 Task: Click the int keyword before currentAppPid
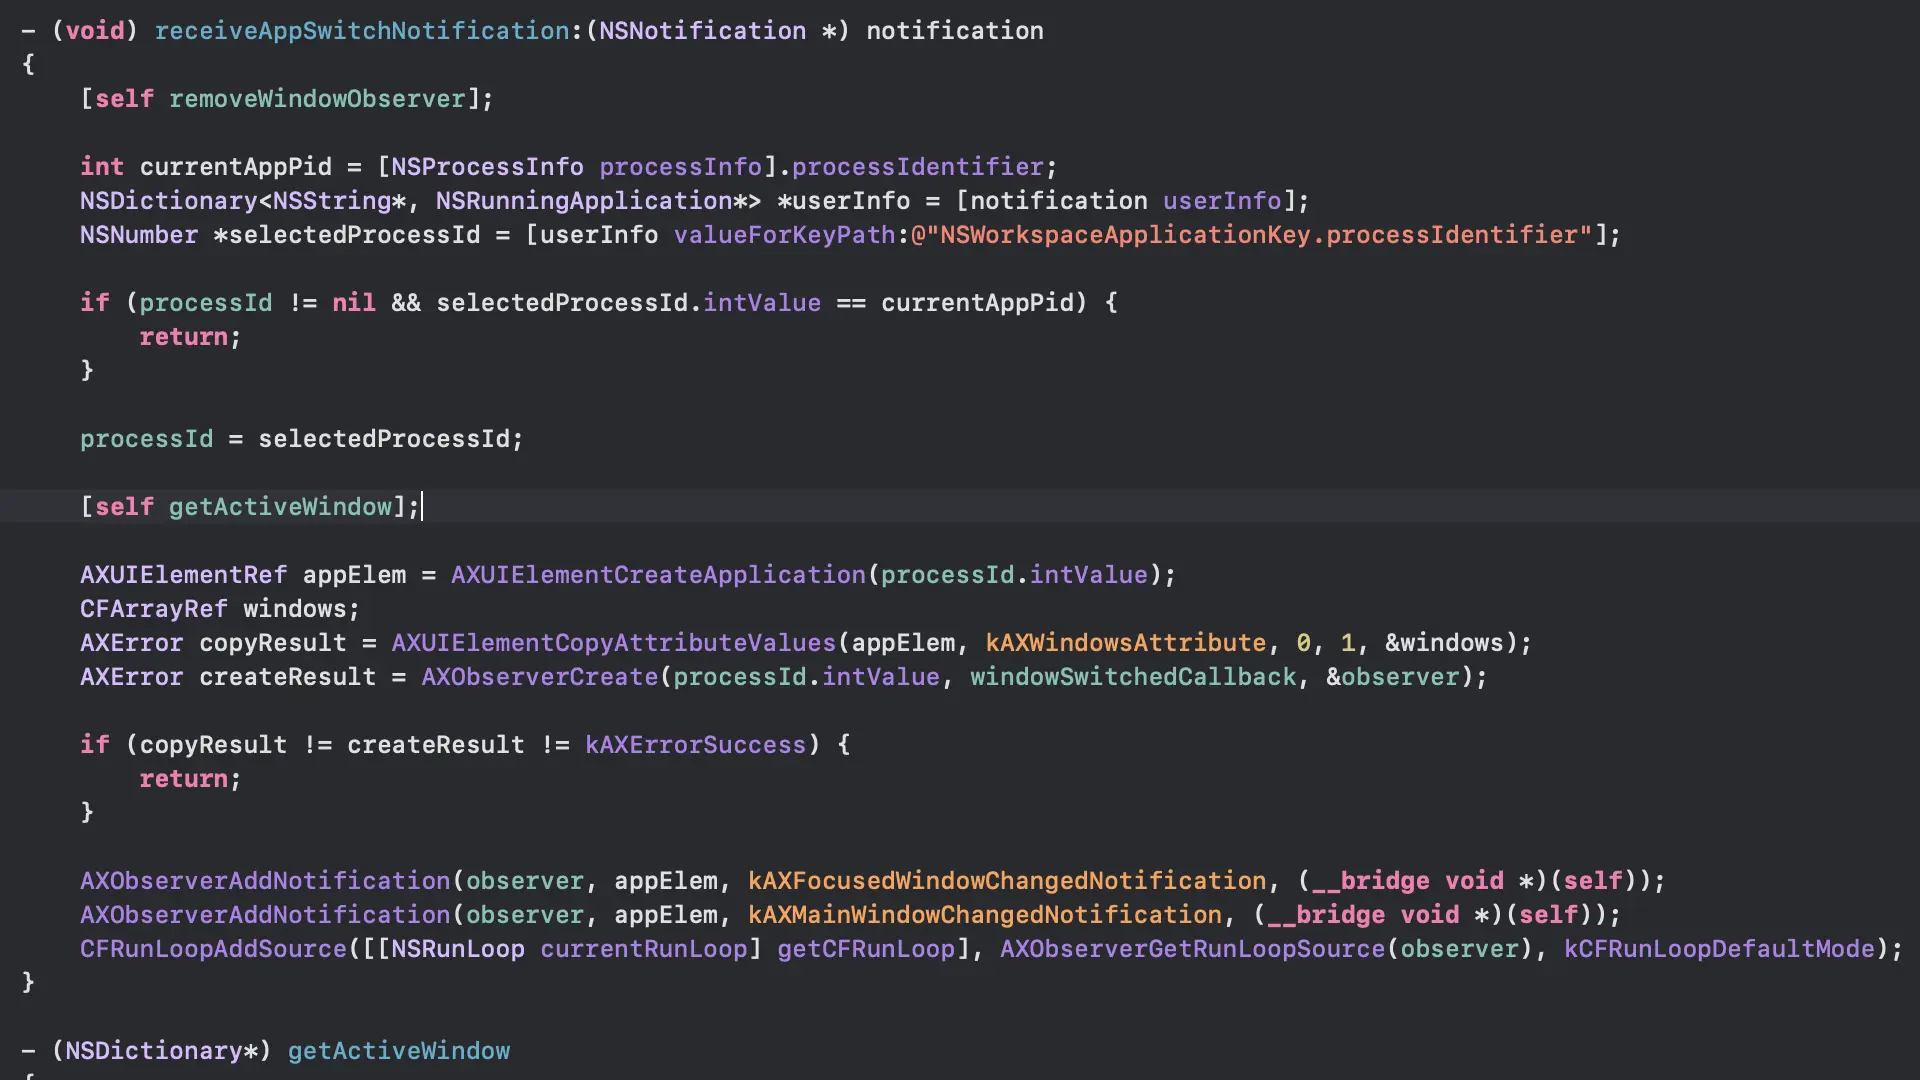[102, 167]
